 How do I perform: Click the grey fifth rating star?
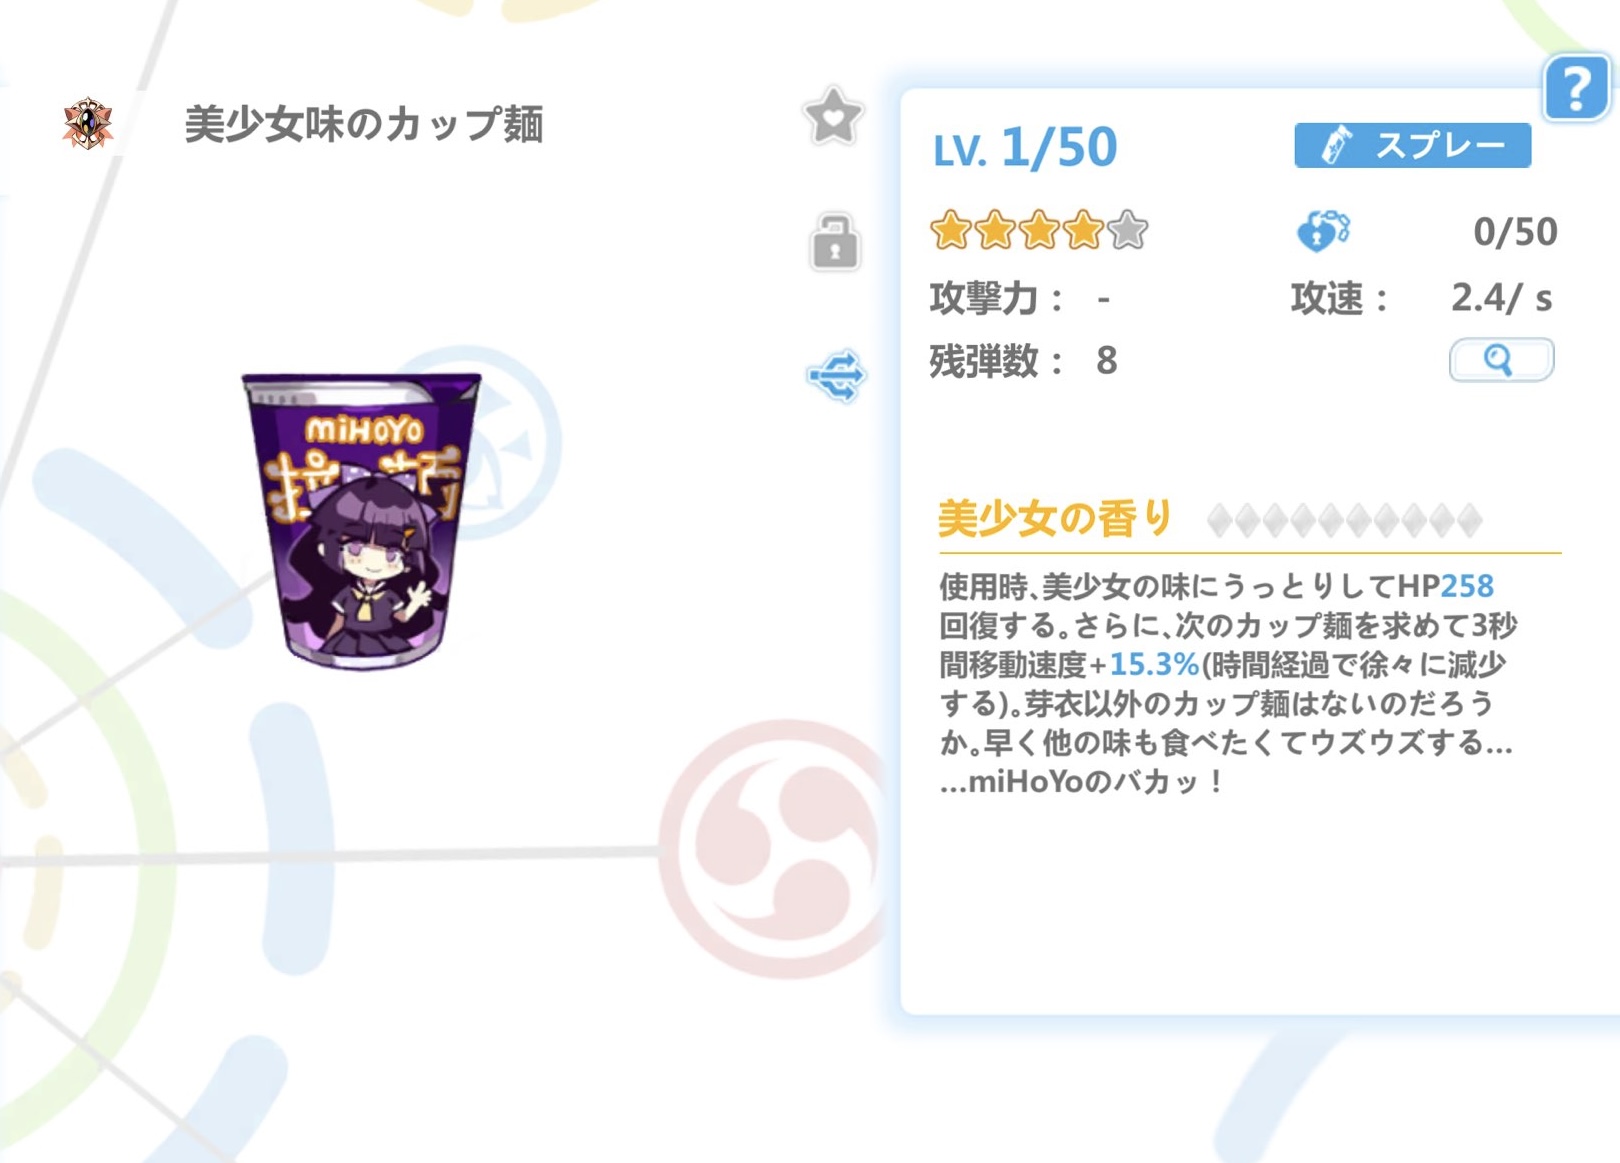[x=1128, y=231]
